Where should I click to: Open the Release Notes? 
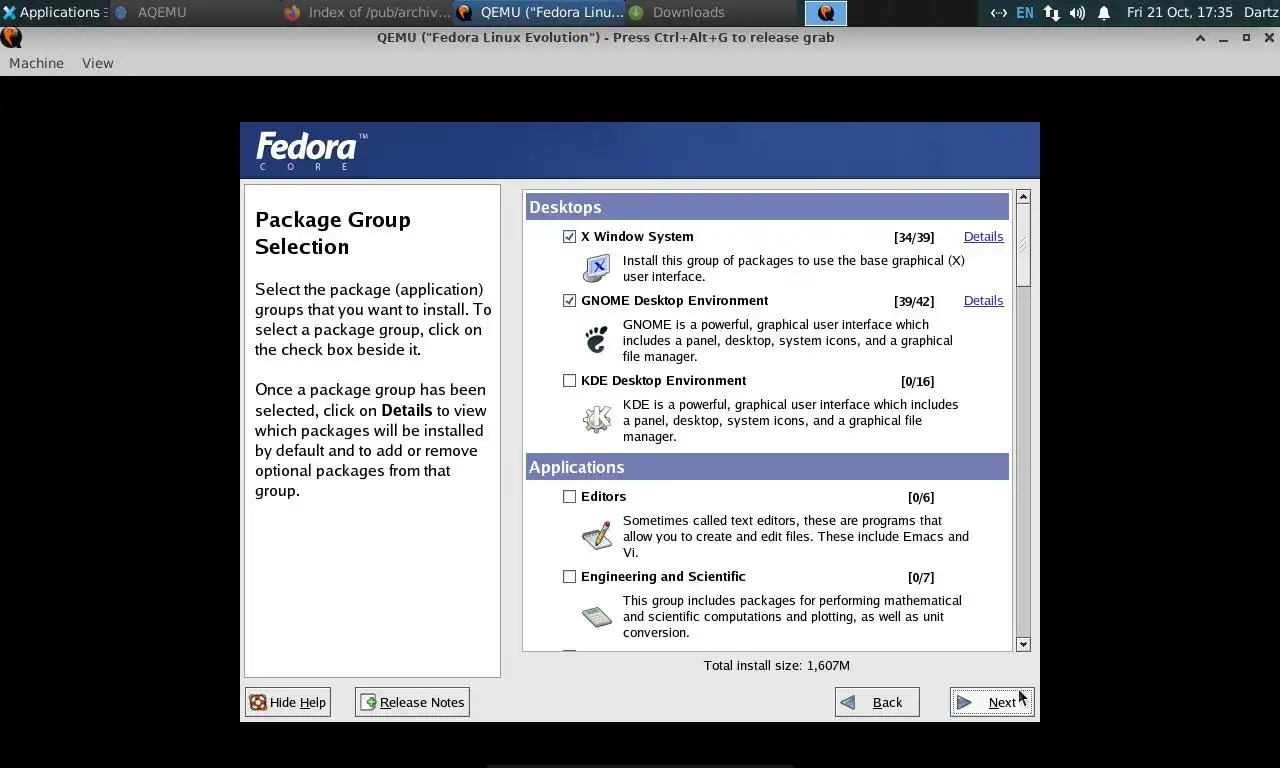(x=412, y=702)
